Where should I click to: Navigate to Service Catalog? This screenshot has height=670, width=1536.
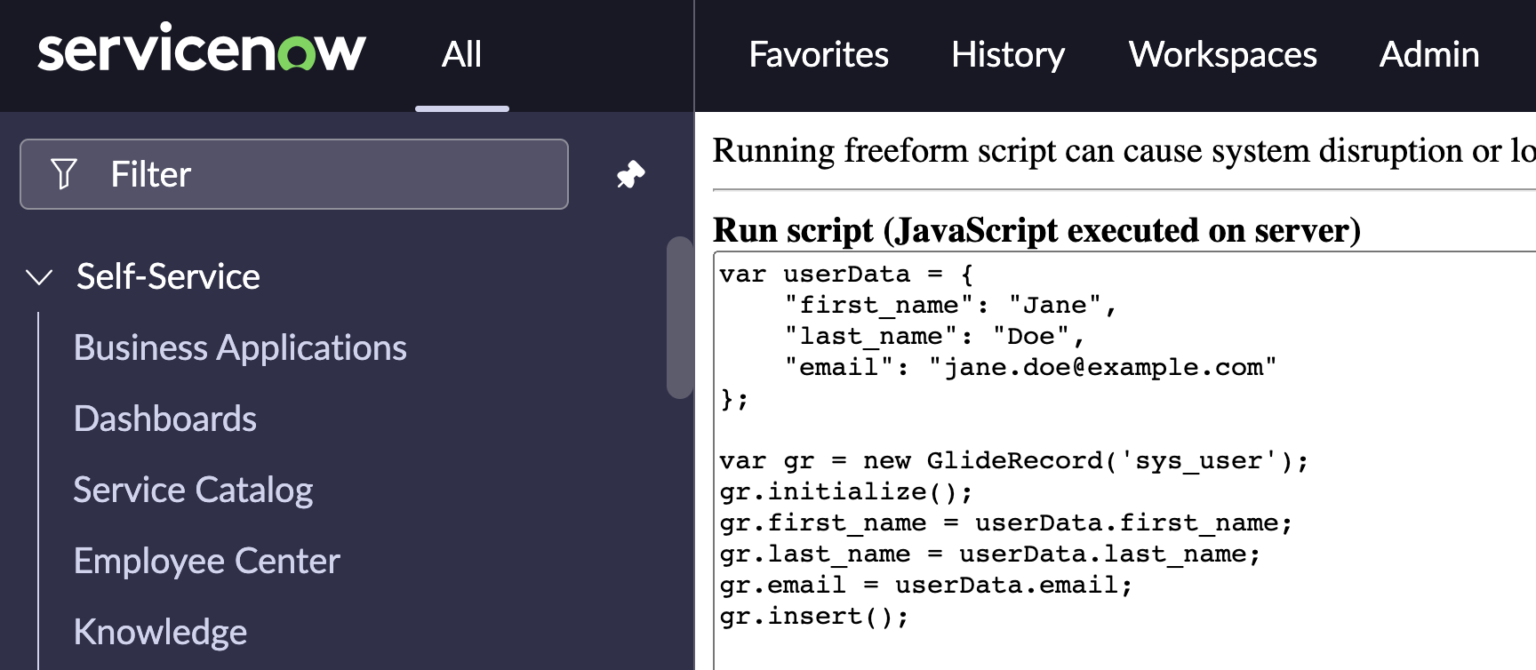[x=192, y=489]
